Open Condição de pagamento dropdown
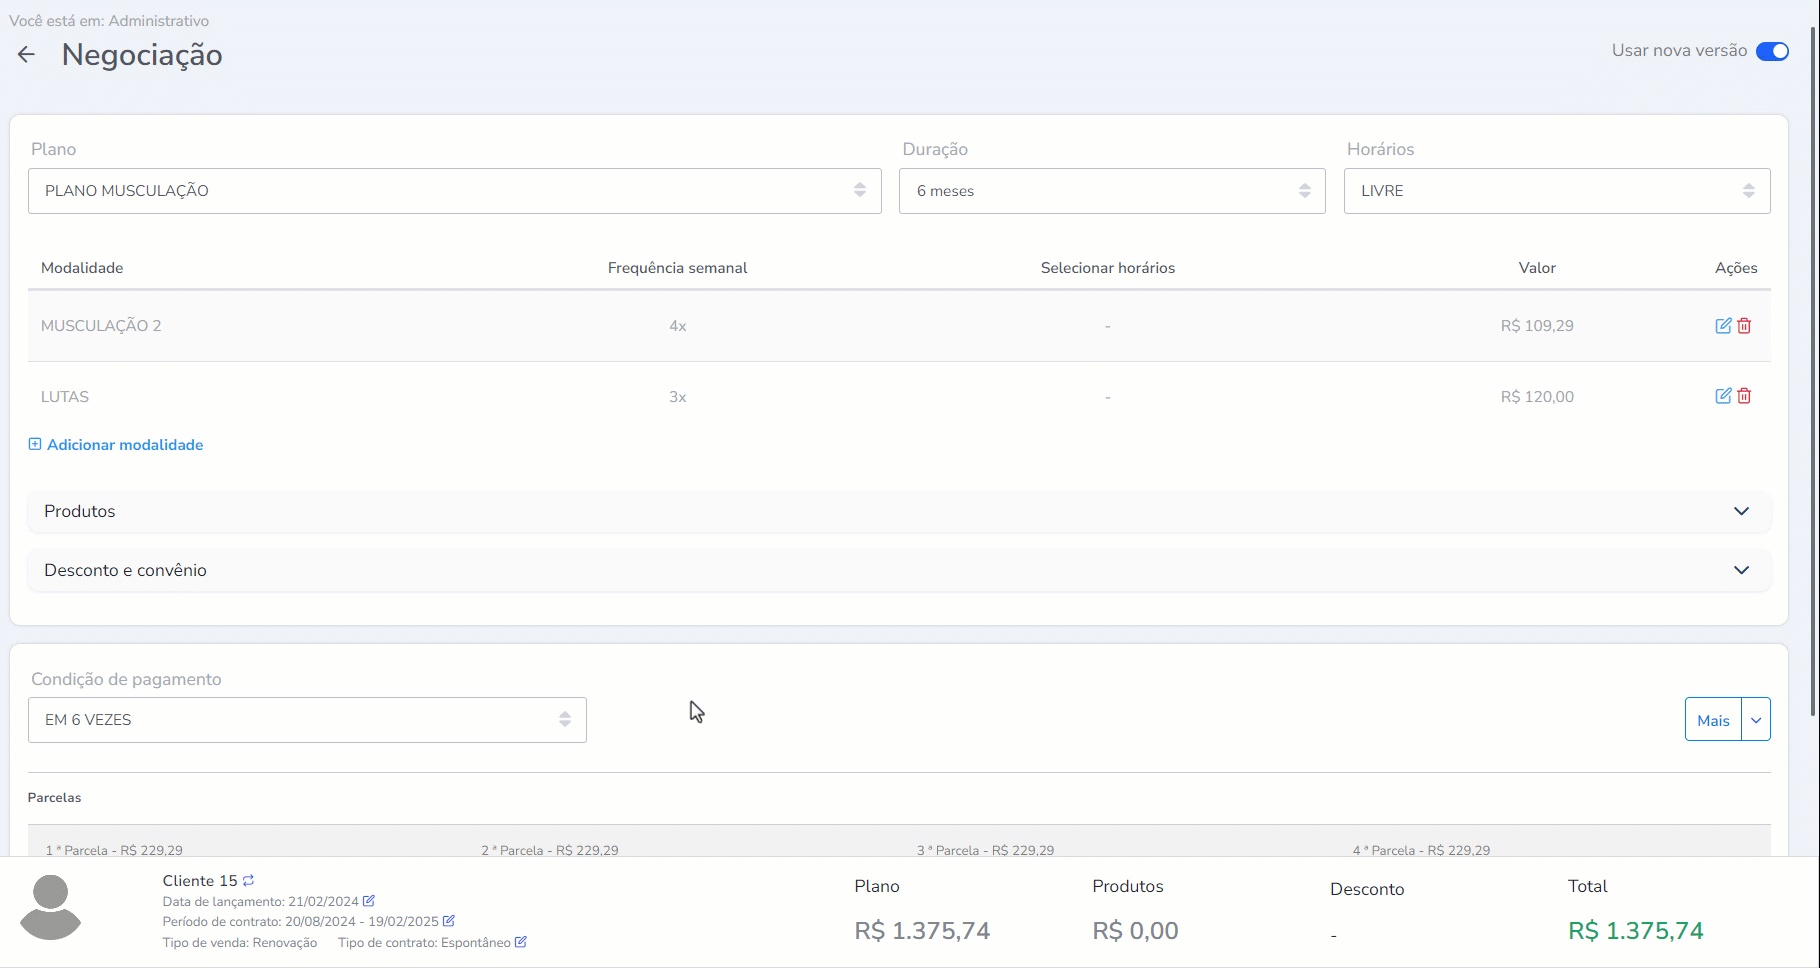1820x968 pixels. tap(307, 720)
